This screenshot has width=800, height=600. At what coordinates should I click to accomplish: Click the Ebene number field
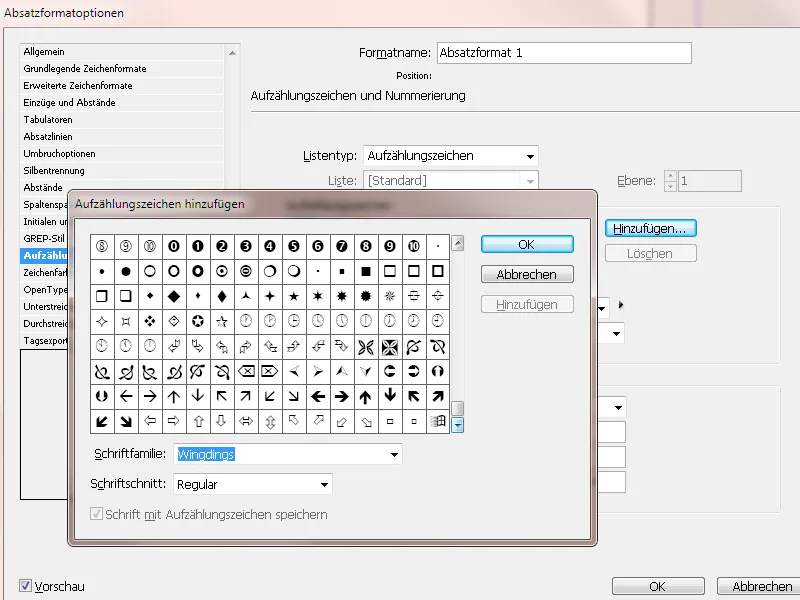click(x=710, y=181)
